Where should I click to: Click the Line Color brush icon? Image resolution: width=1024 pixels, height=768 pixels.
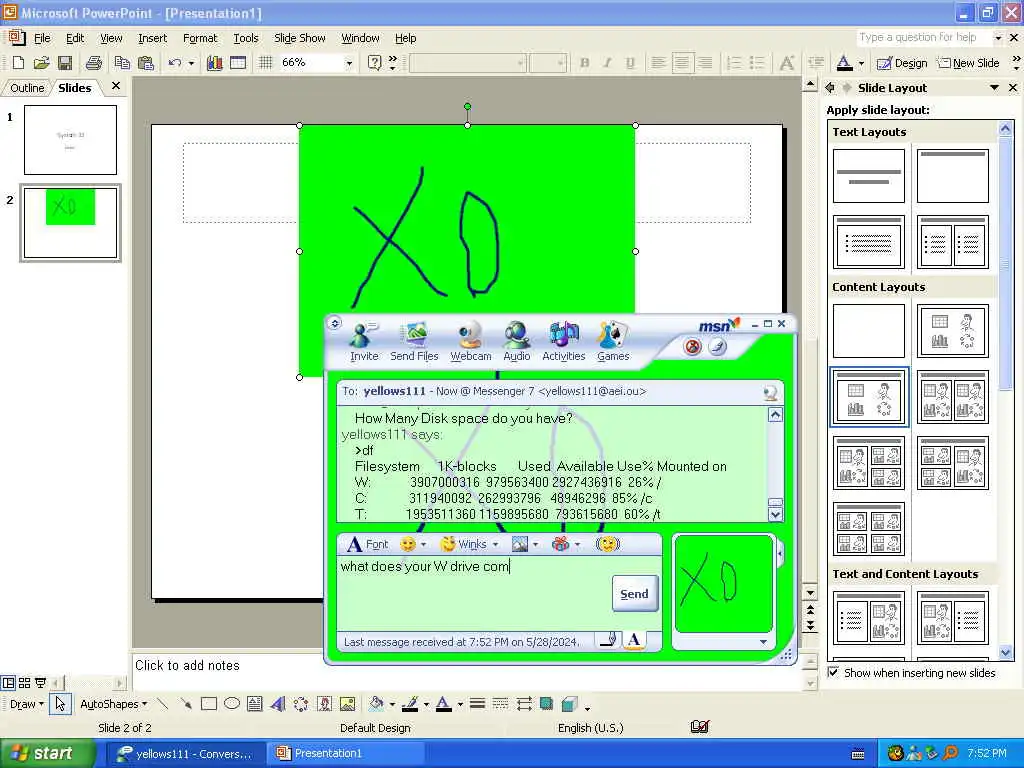tap(410, 704)
